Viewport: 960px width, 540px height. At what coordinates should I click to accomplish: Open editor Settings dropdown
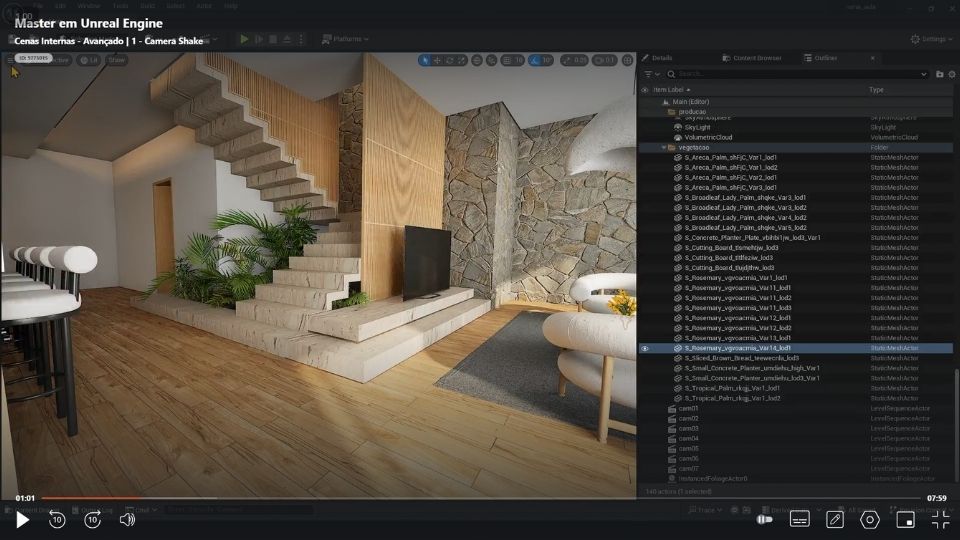pos(931,39)
